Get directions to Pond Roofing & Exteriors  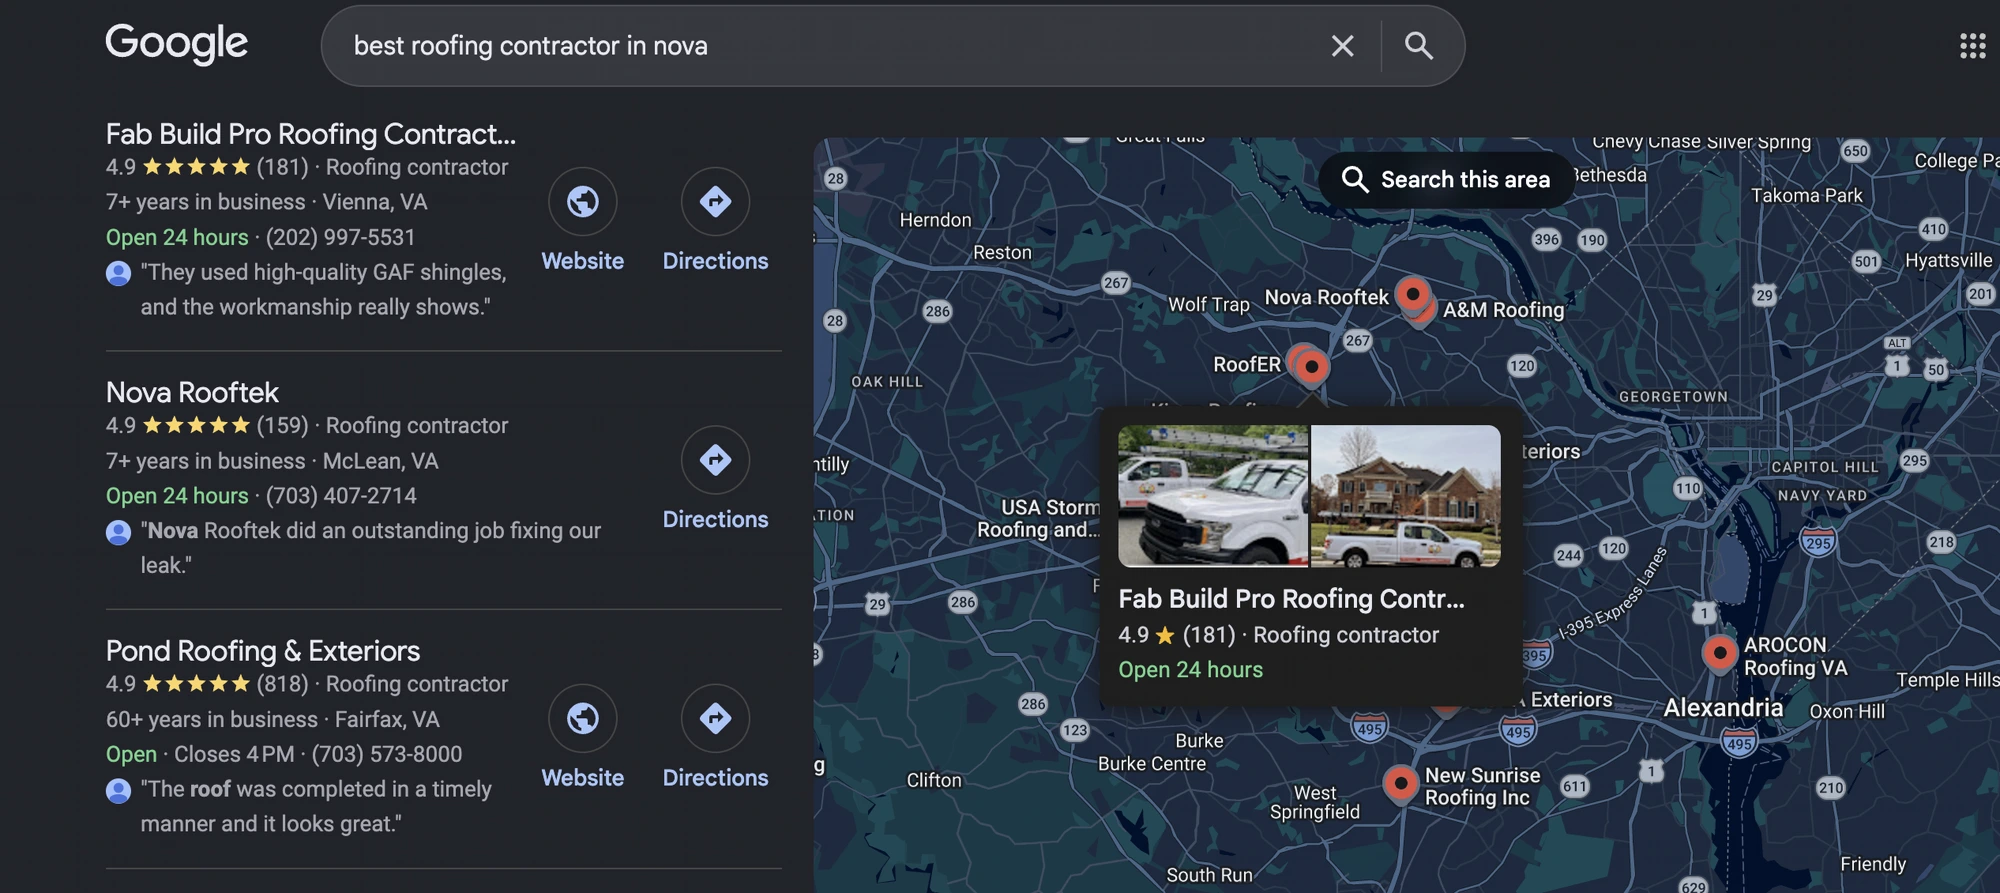click(x=715, y=718)
